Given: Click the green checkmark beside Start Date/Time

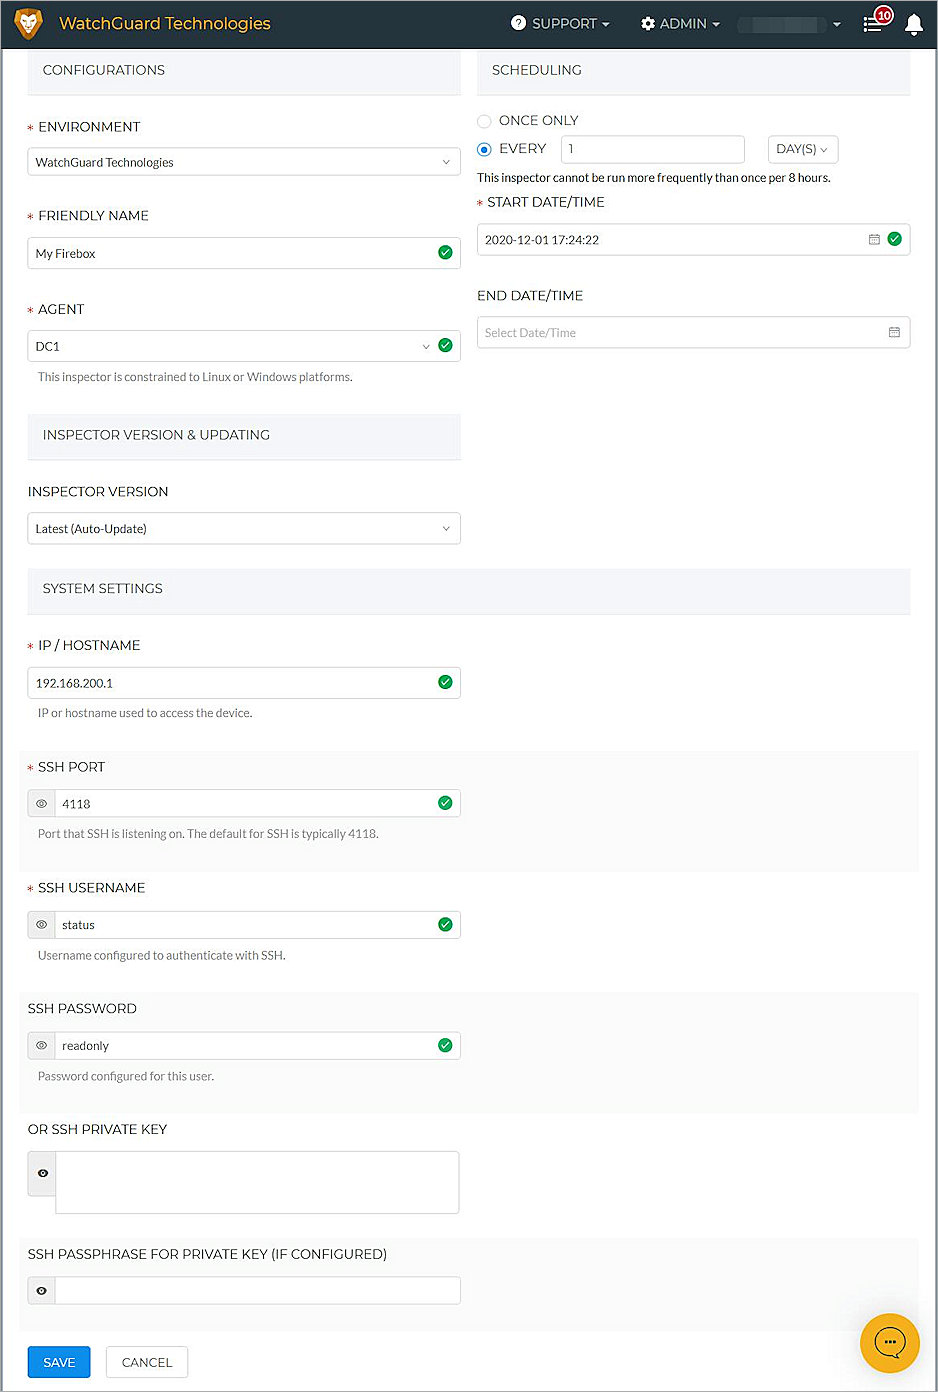Looking at the screenshot, I should pyautogui.click(x=895, y=239).
